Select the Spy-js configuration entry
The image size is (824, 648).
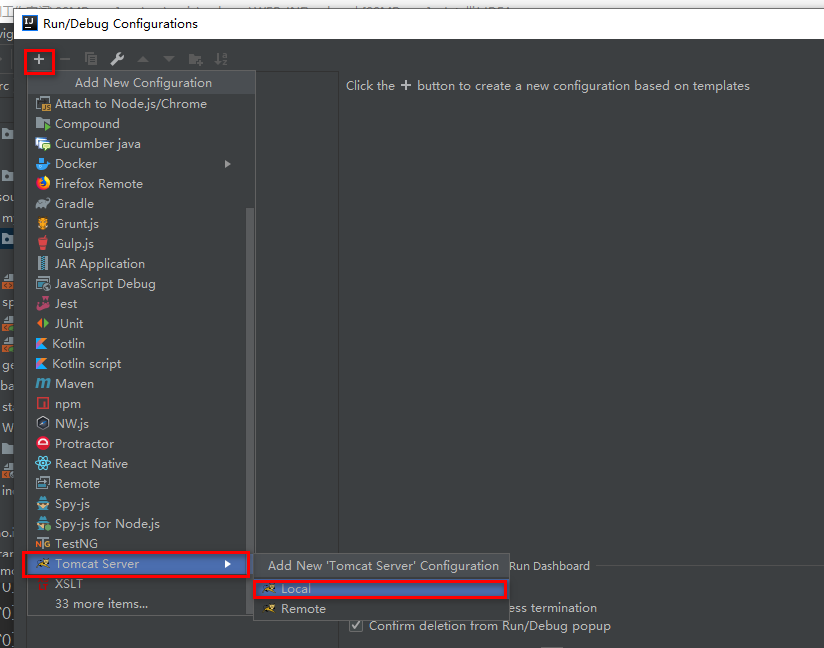pos(138,504)
